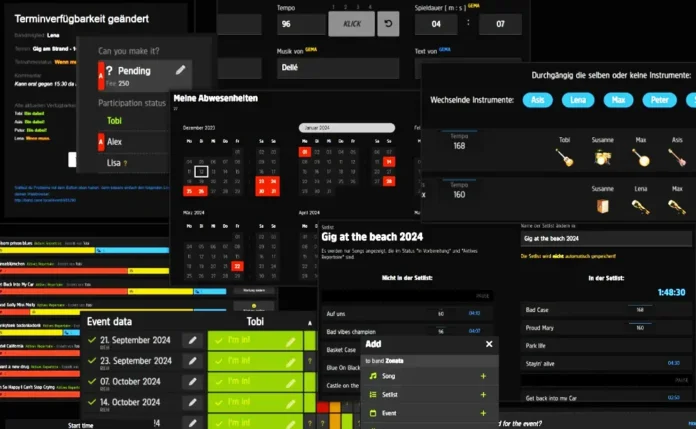Image resolution: width=696 pixels, height=429 pixels.
Task: Click the Tempo 168 value
Action: point(459,146)
